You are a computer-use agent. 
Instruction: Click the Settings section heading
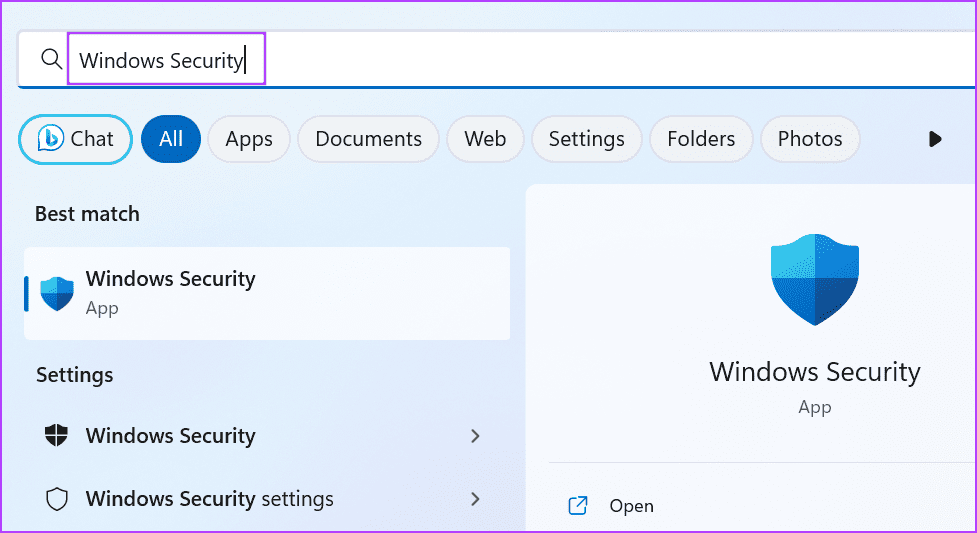(74, 375)
